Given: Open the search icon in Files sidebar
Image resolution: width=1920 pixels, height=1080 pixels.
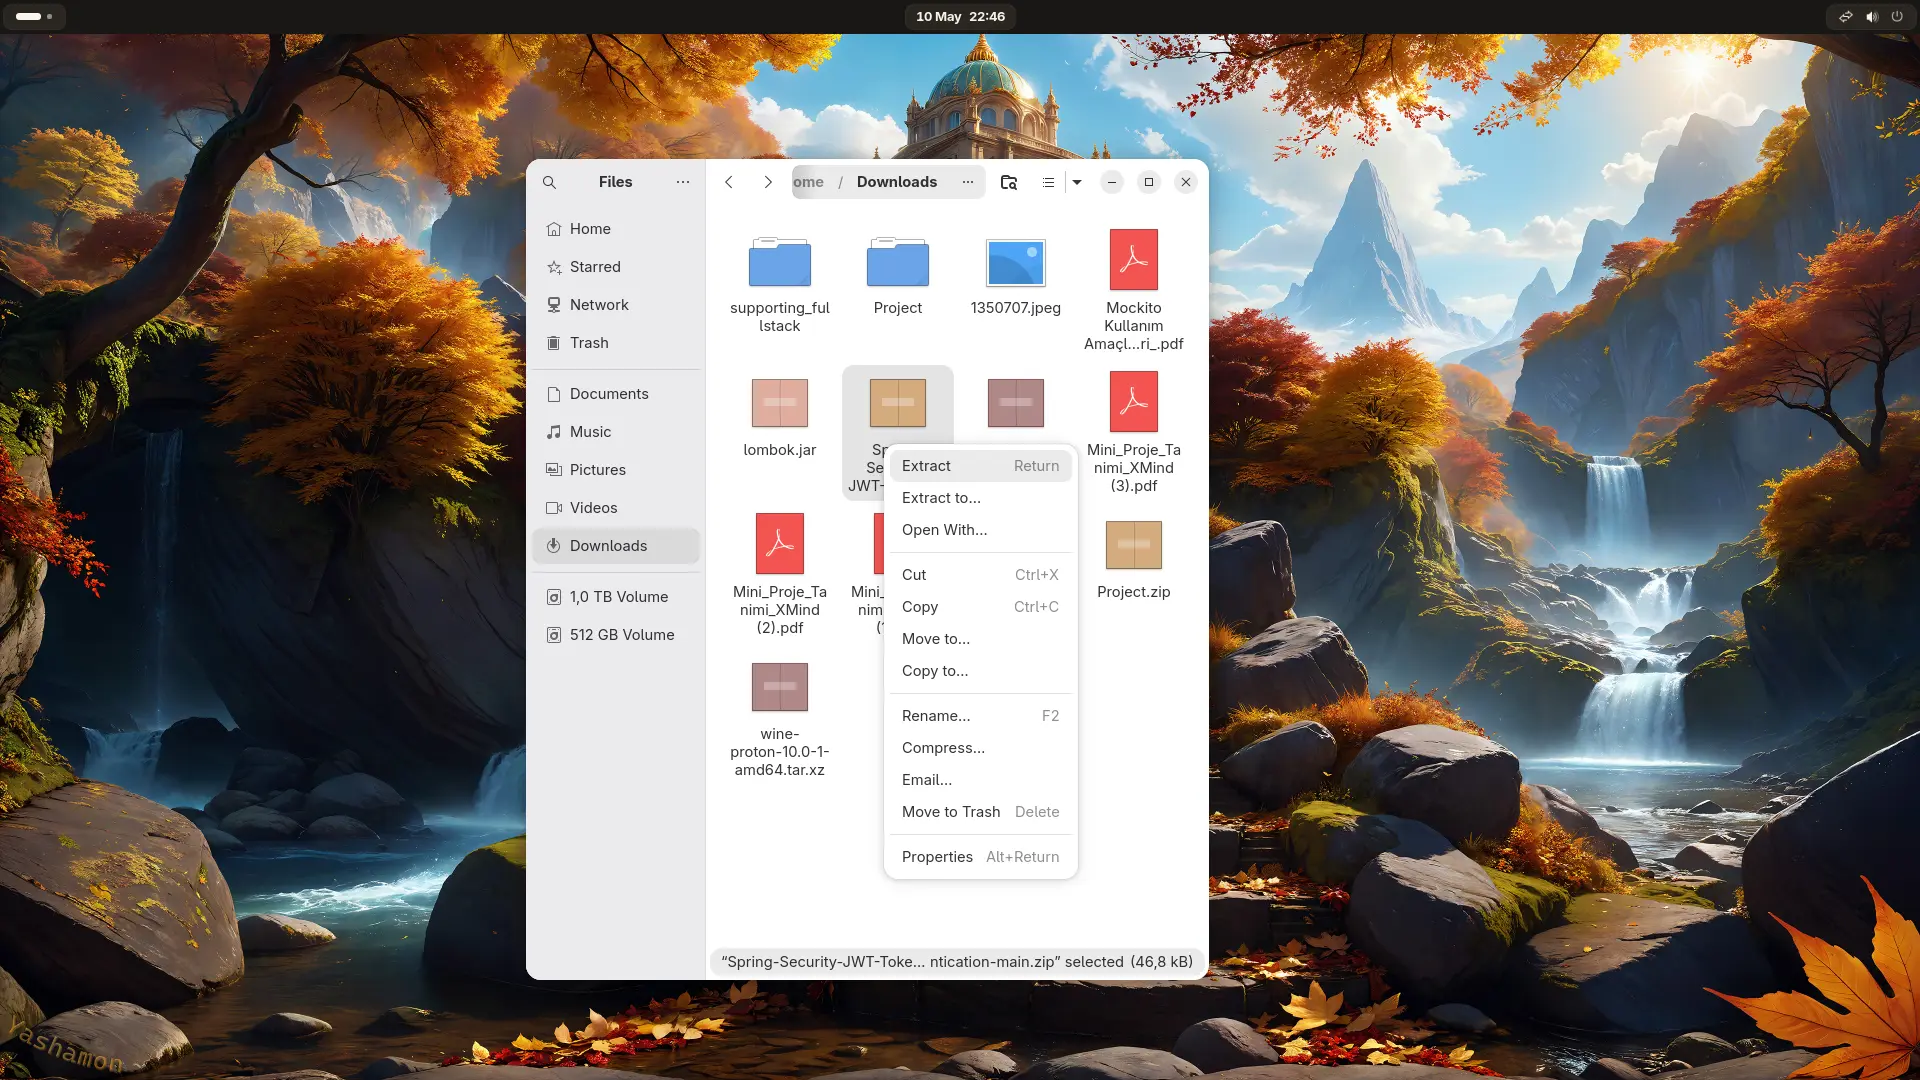Looking at the screenshot, I should [x=549, y=182].
